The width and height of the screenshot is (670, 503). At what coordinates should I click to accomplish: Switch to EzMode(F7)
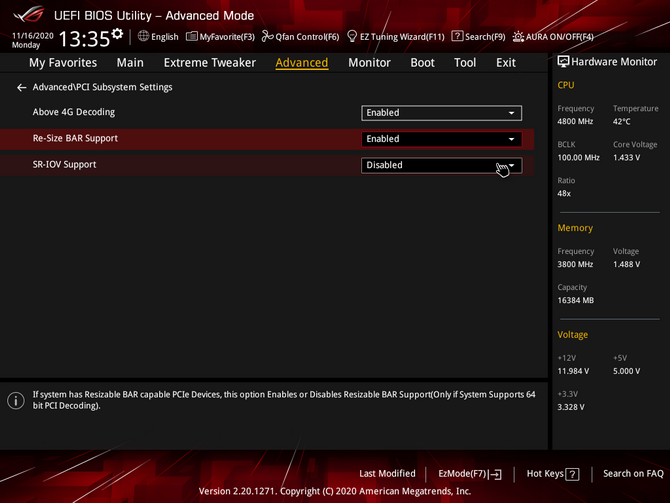(462, 474)
